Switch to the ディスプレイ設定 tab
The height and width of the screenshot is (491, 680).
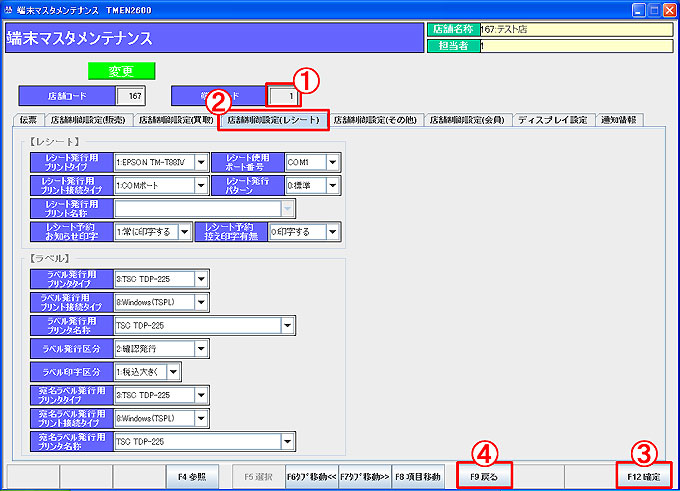(553, 120)
